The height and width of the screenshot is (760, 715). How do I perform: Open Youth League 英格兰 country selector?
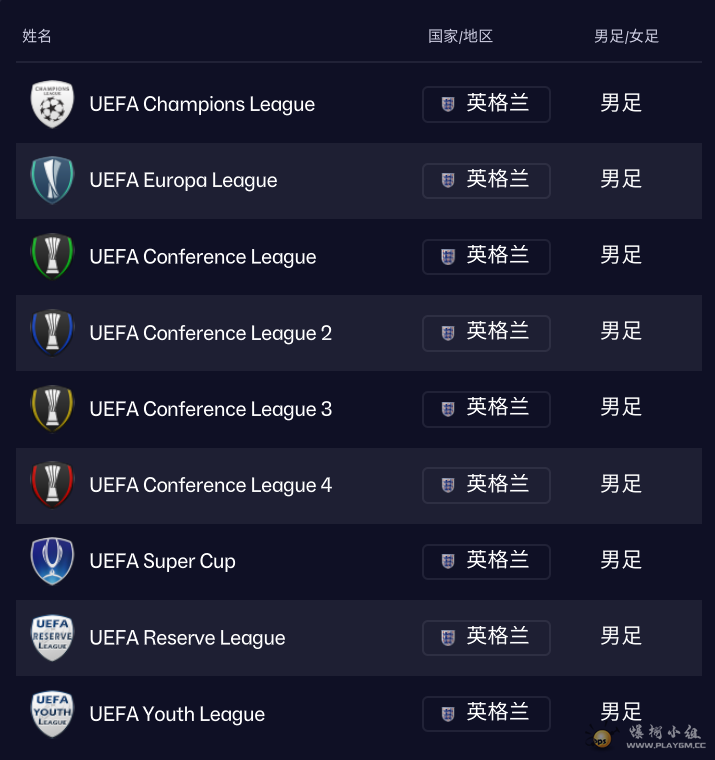(486, 714)
